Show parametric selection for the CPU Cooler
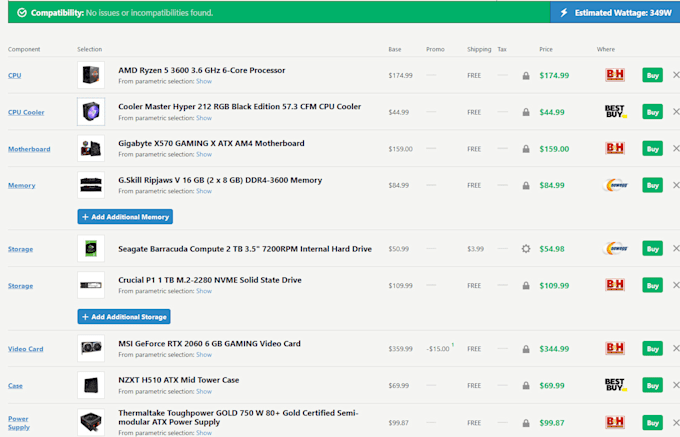Image resolution: width=680 pixels, height=437 pixels. click(204, 118)
